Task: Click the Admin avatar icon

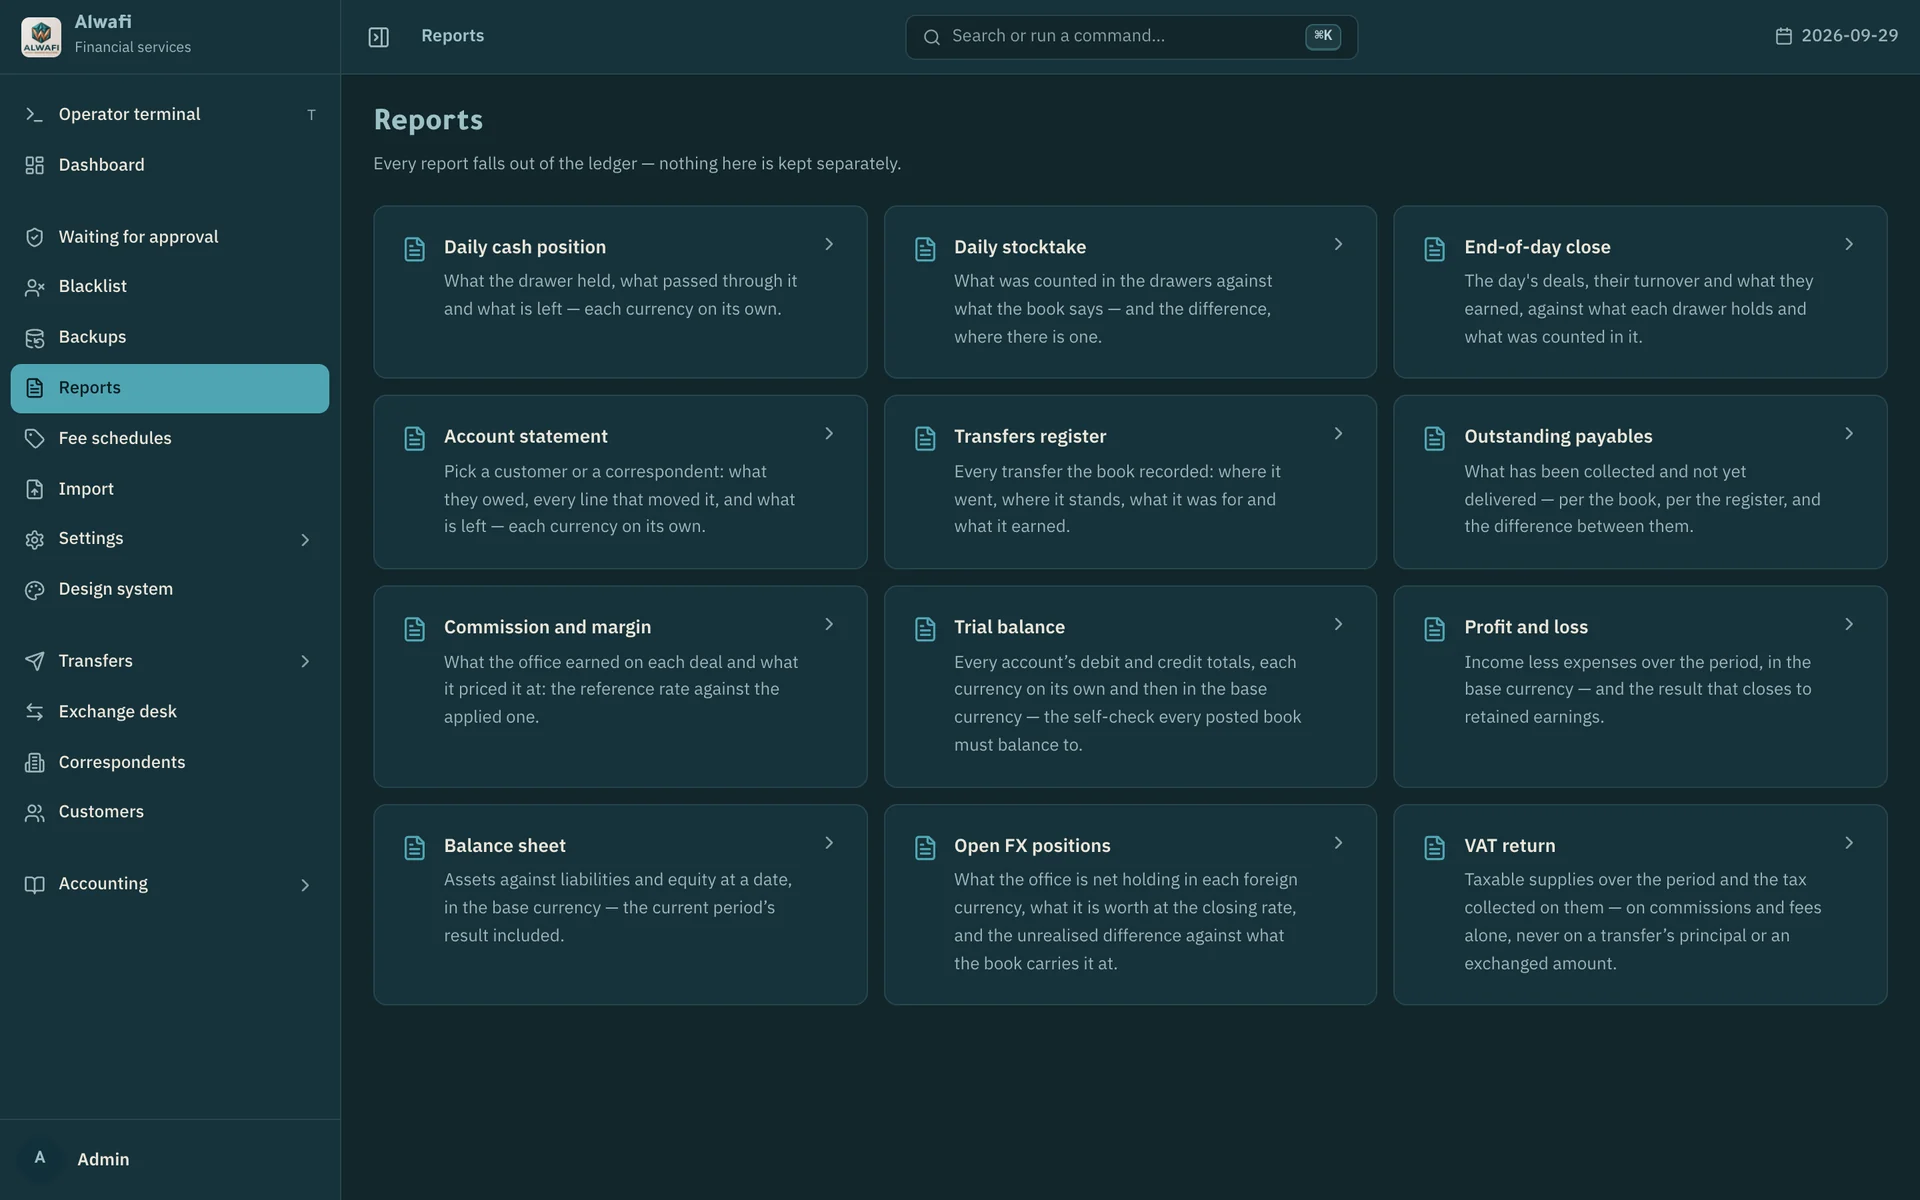Action: [x=40, y=1158]
